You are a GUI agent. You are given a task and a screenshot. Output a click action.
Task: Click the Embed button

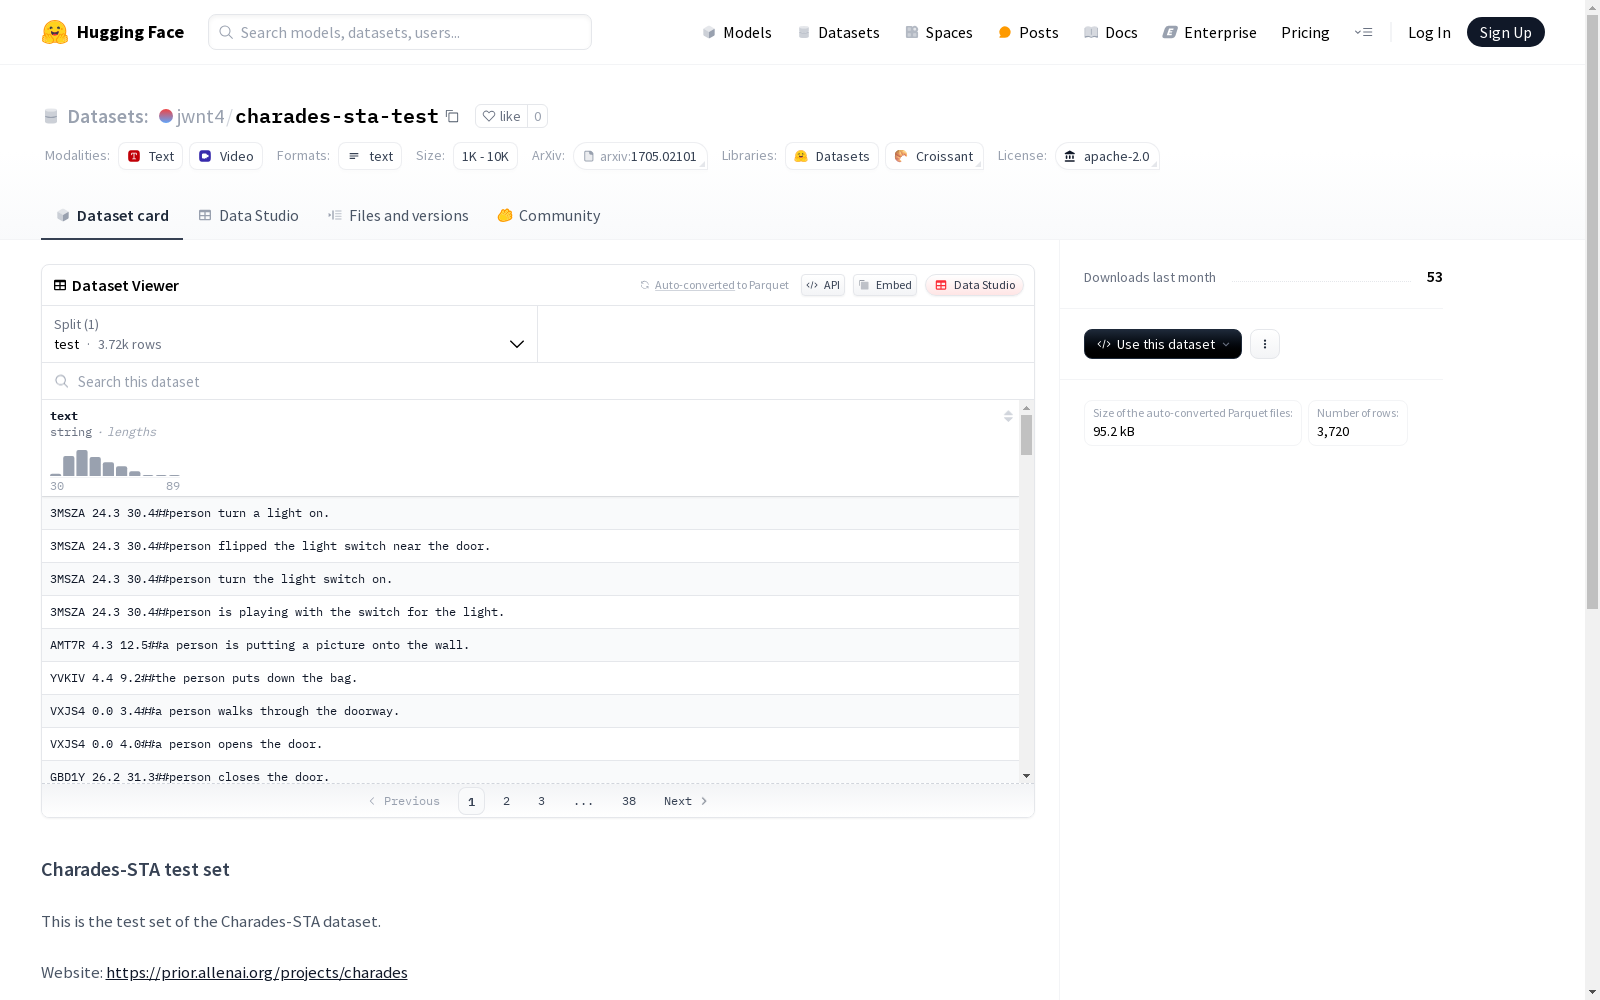click(885, 285)
